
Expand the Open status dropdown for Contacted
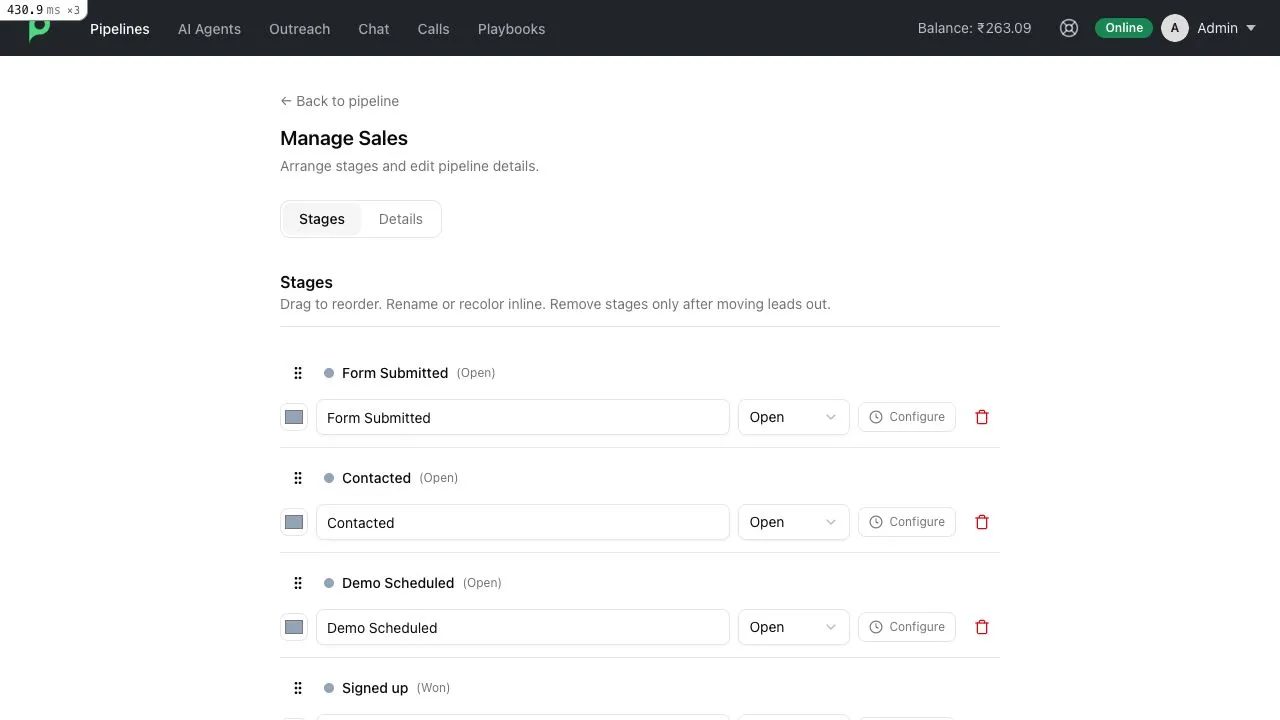click(794, 522)
